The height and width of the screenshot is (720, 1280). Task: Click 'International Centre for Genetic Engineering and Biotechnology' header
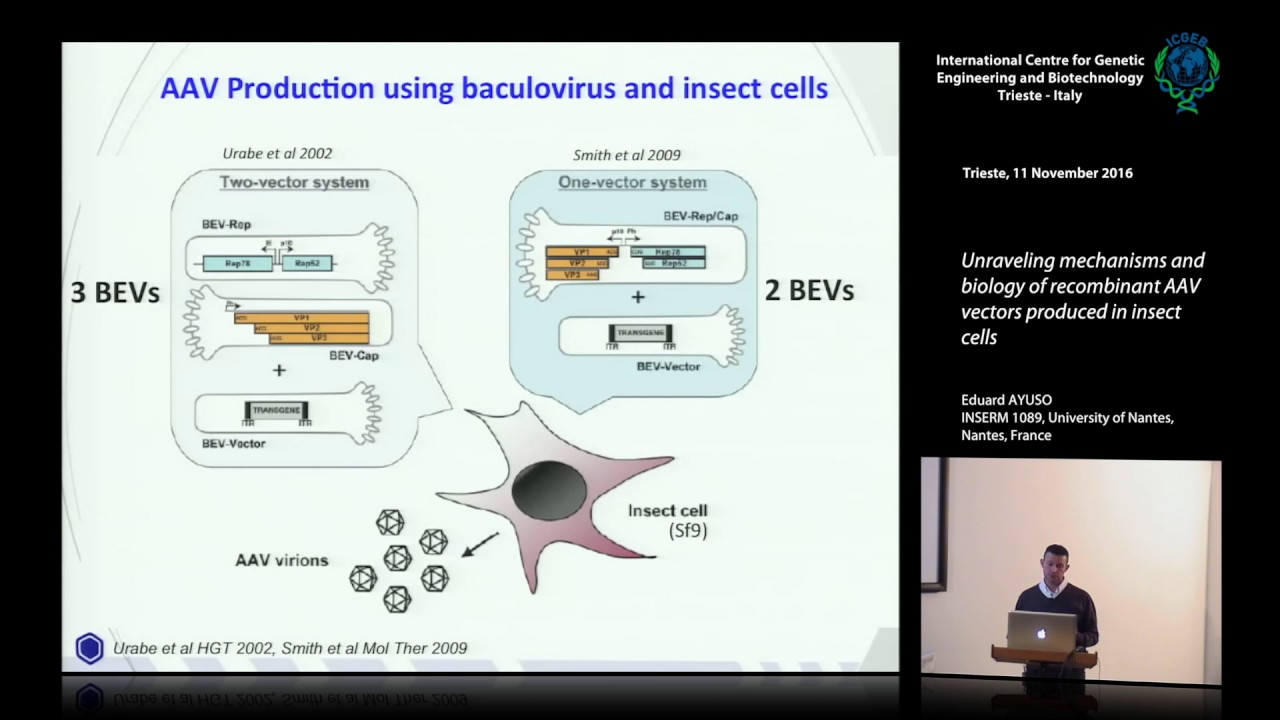click(x=1040, y=78)
